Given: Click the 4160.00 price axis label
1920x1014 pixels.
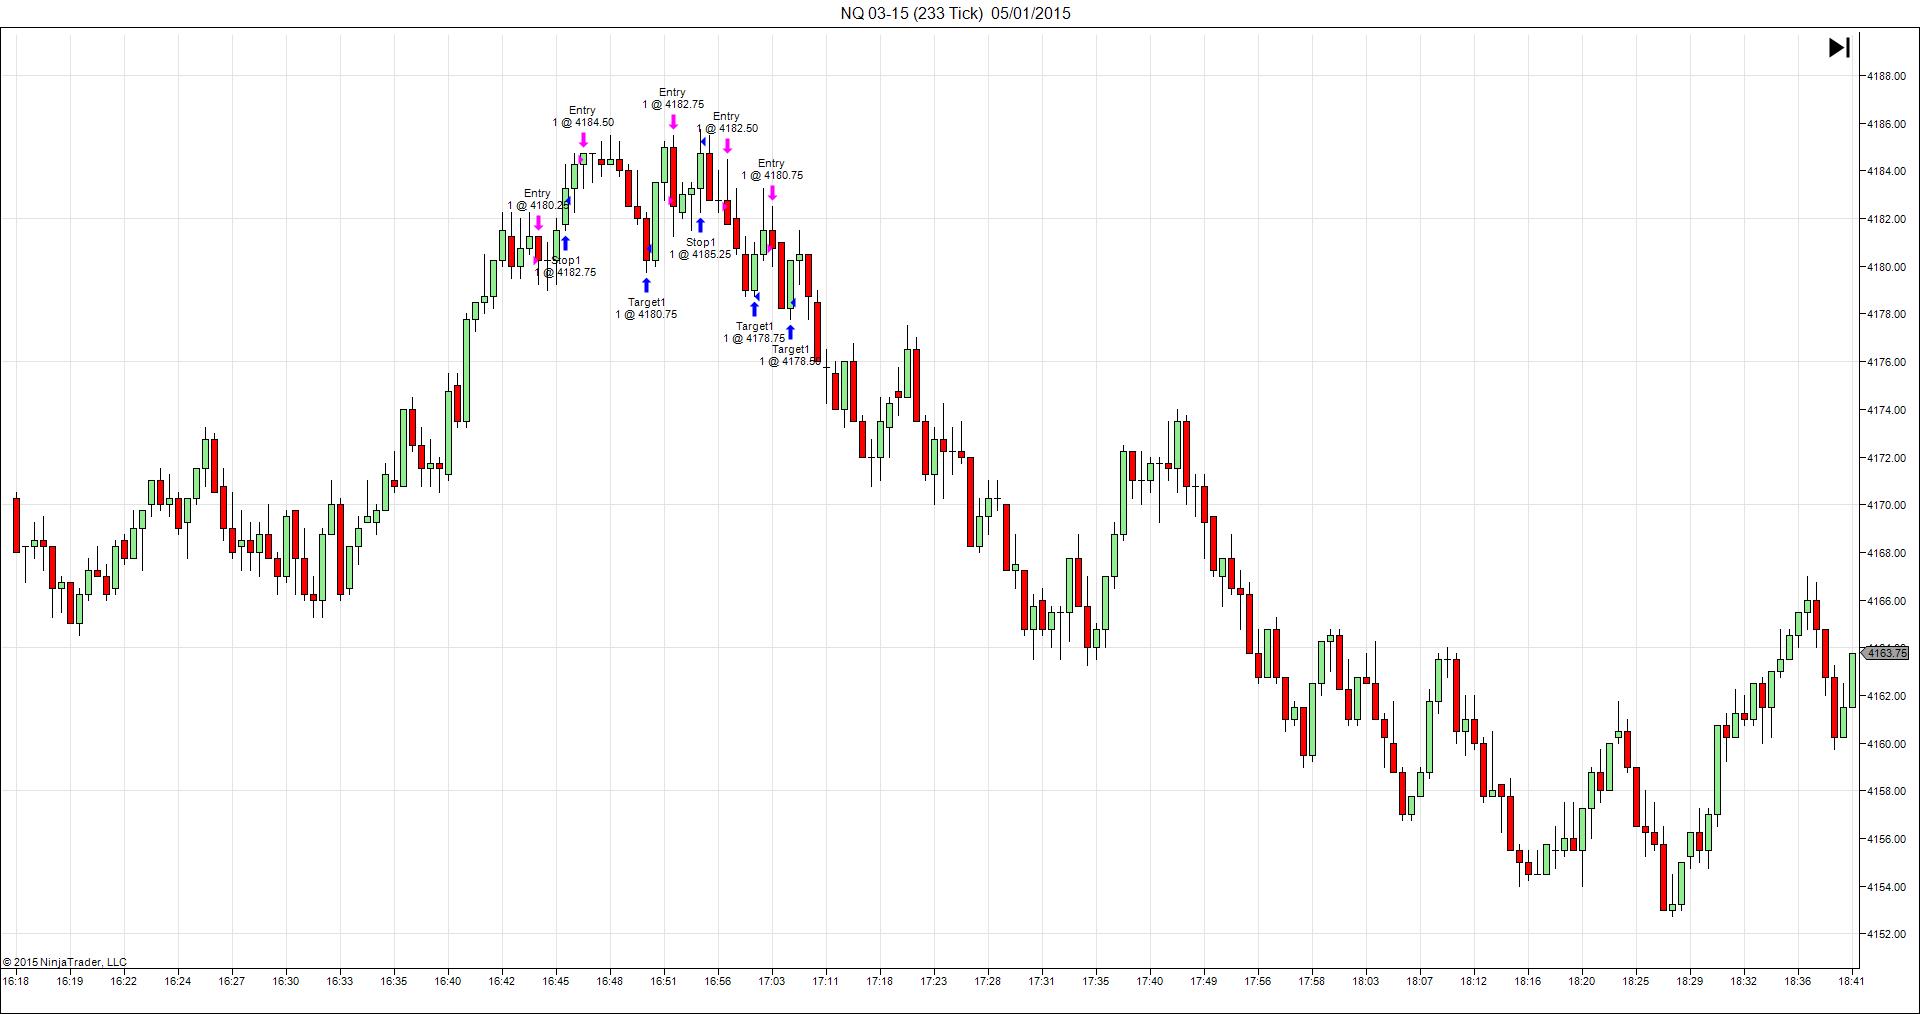Looking at the screenshot, I should click(1884, 744).
